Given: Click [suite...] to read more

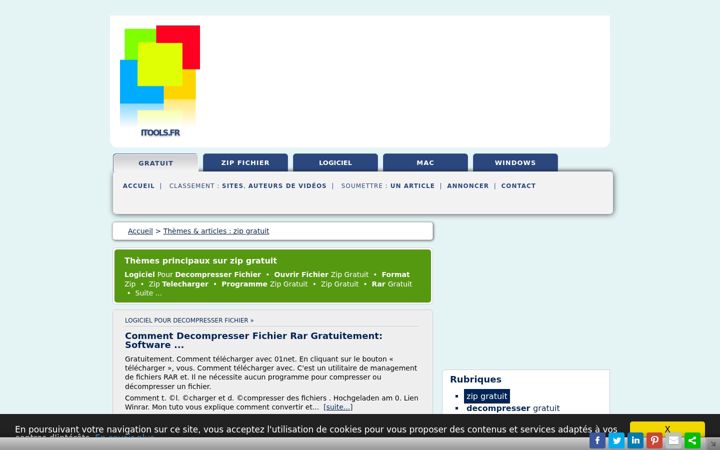Looking at the screenshot, I should pyautogui.click(x=338, y=407).
